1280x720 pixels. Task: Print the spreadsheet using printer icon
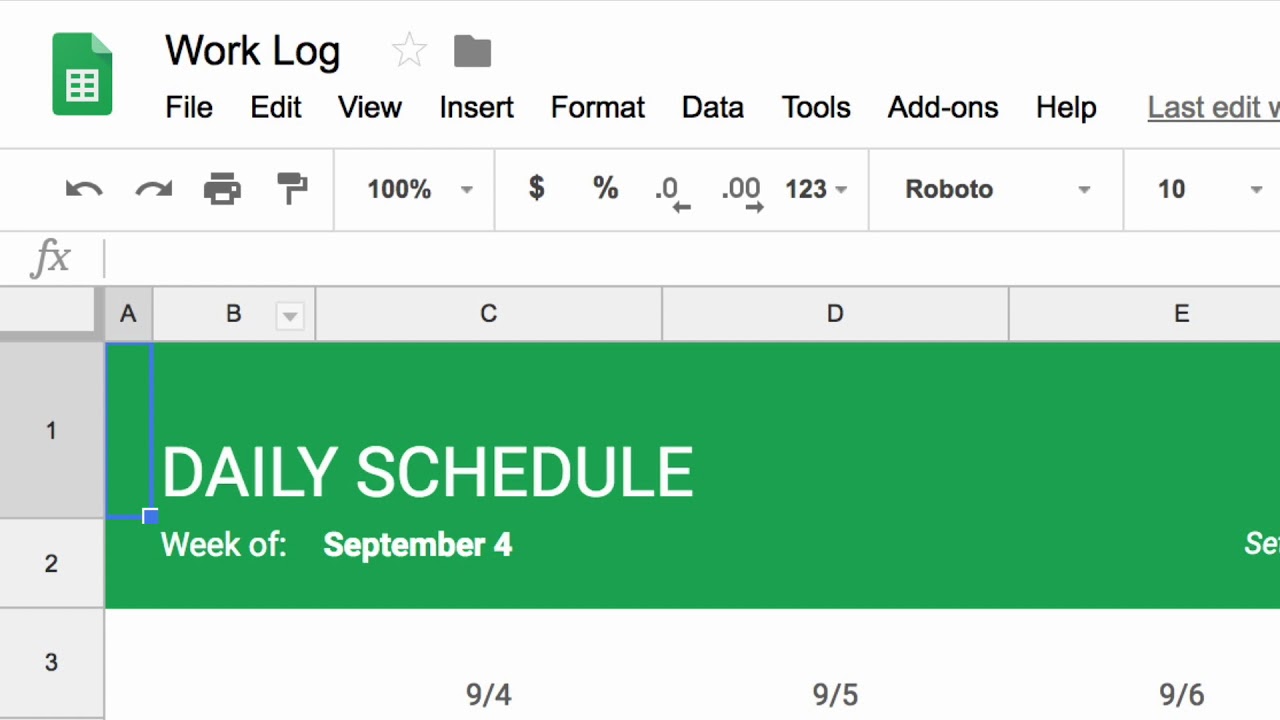(x=222, y=189)
